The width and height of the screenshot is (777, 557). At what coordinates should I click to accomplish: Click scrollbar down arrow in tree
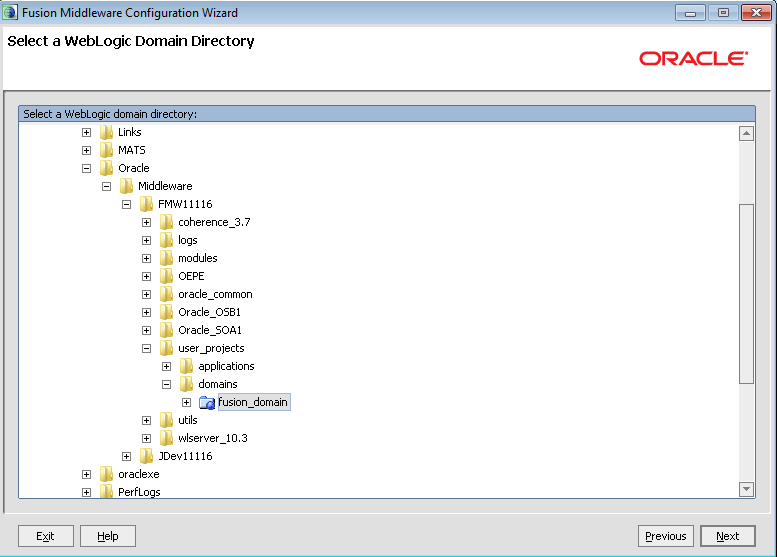pos(746,489)
